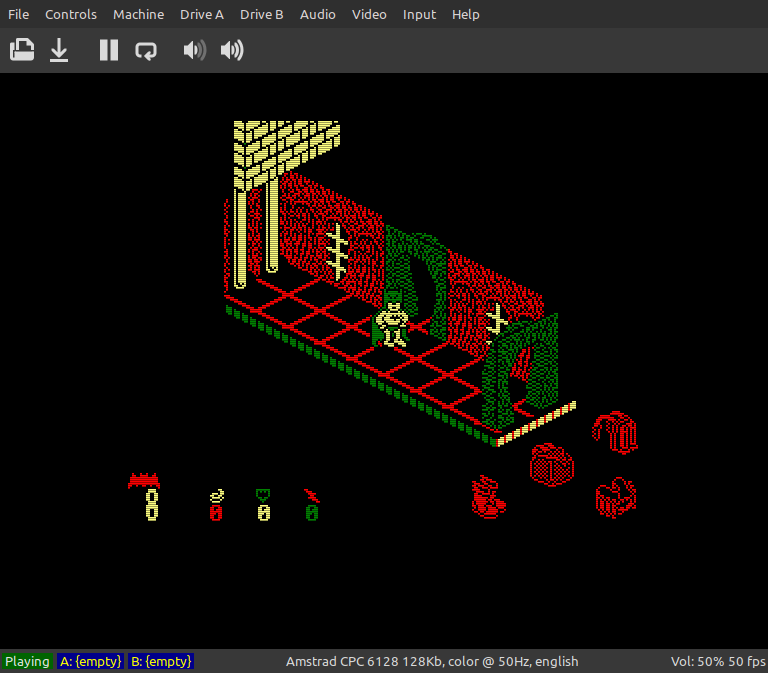Click the yellow brick block at top
This screenshot has width=768, height=673.
click(286, 154)
